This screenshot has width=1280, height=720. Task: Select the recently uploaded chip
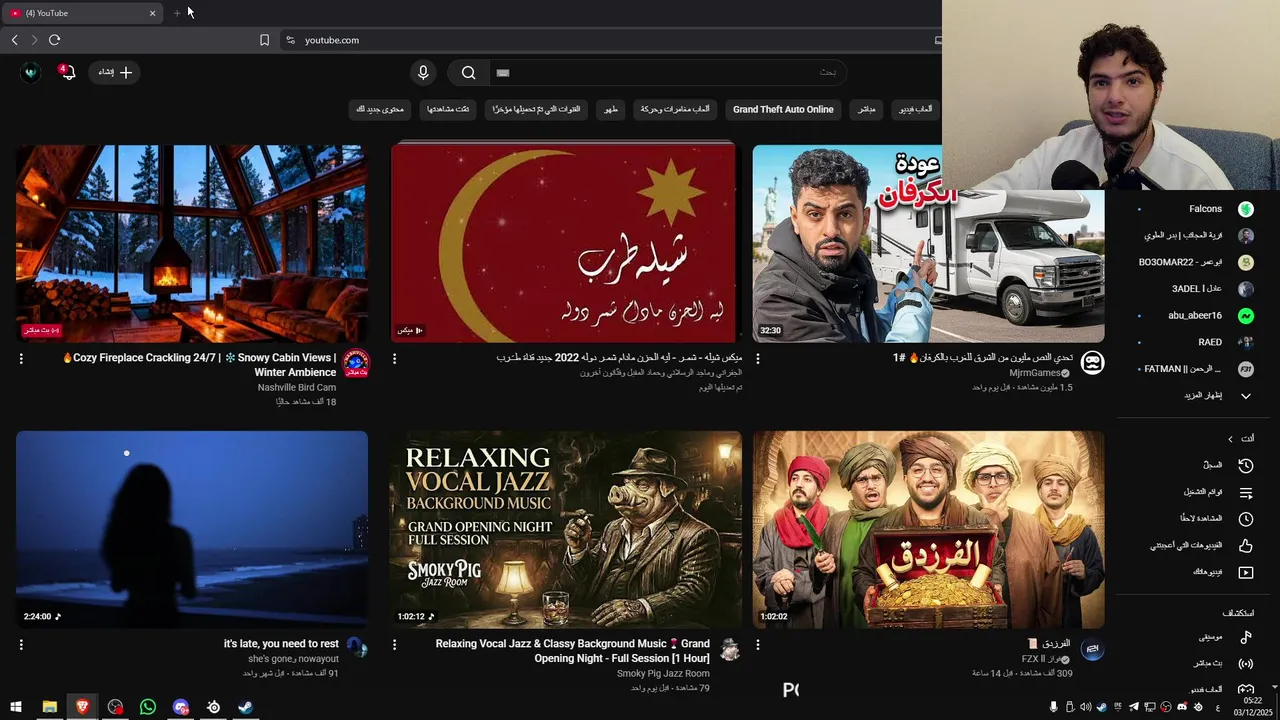537,109
